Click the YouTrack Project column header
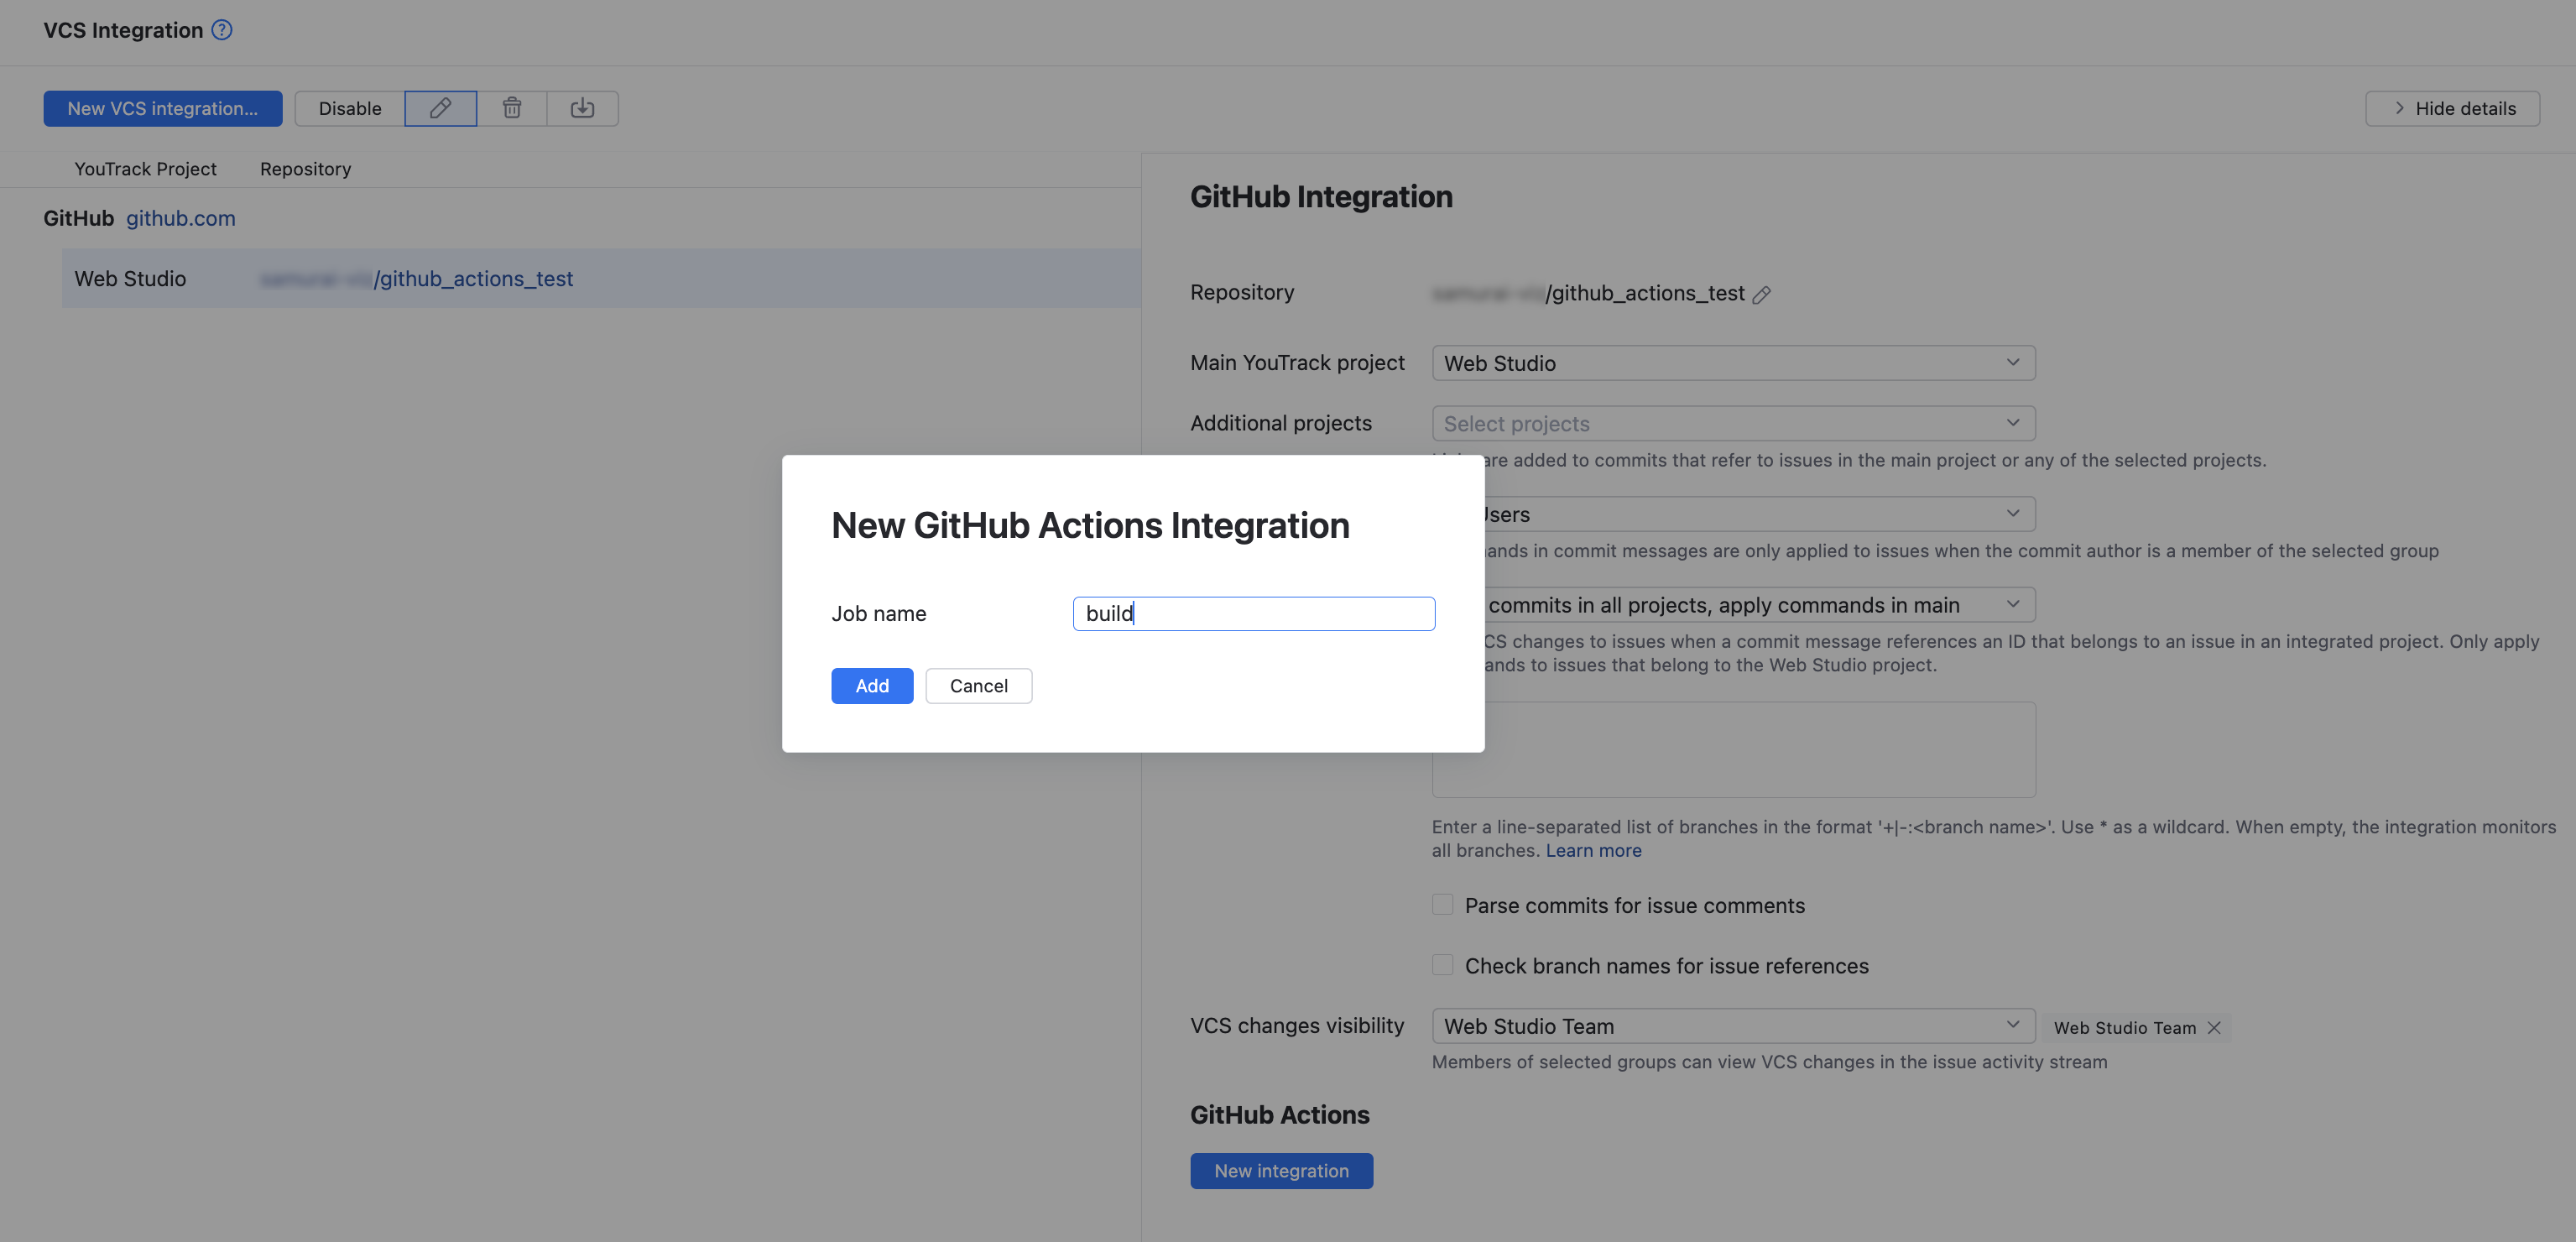 [145, 169]
